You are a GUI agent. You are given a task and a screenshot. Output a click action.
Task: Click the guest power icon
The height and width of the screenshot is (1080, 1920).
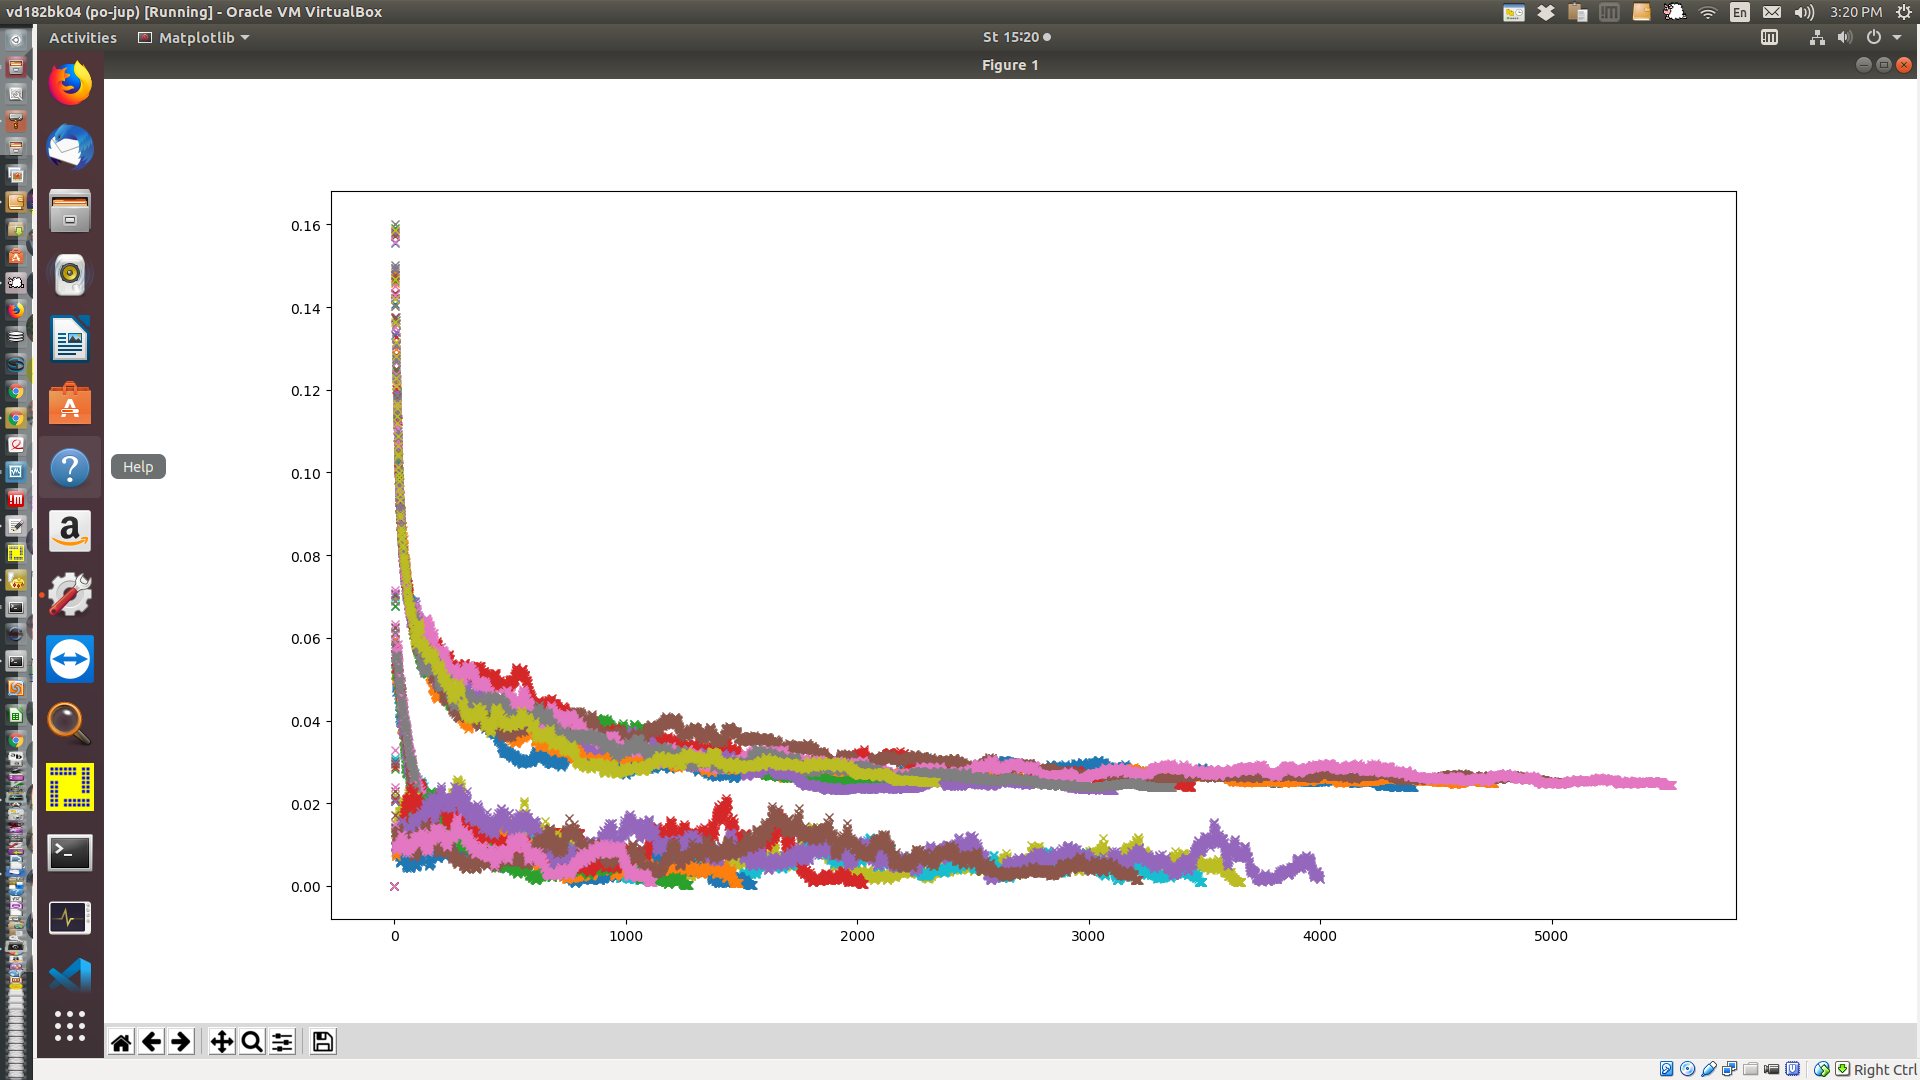1873,37
